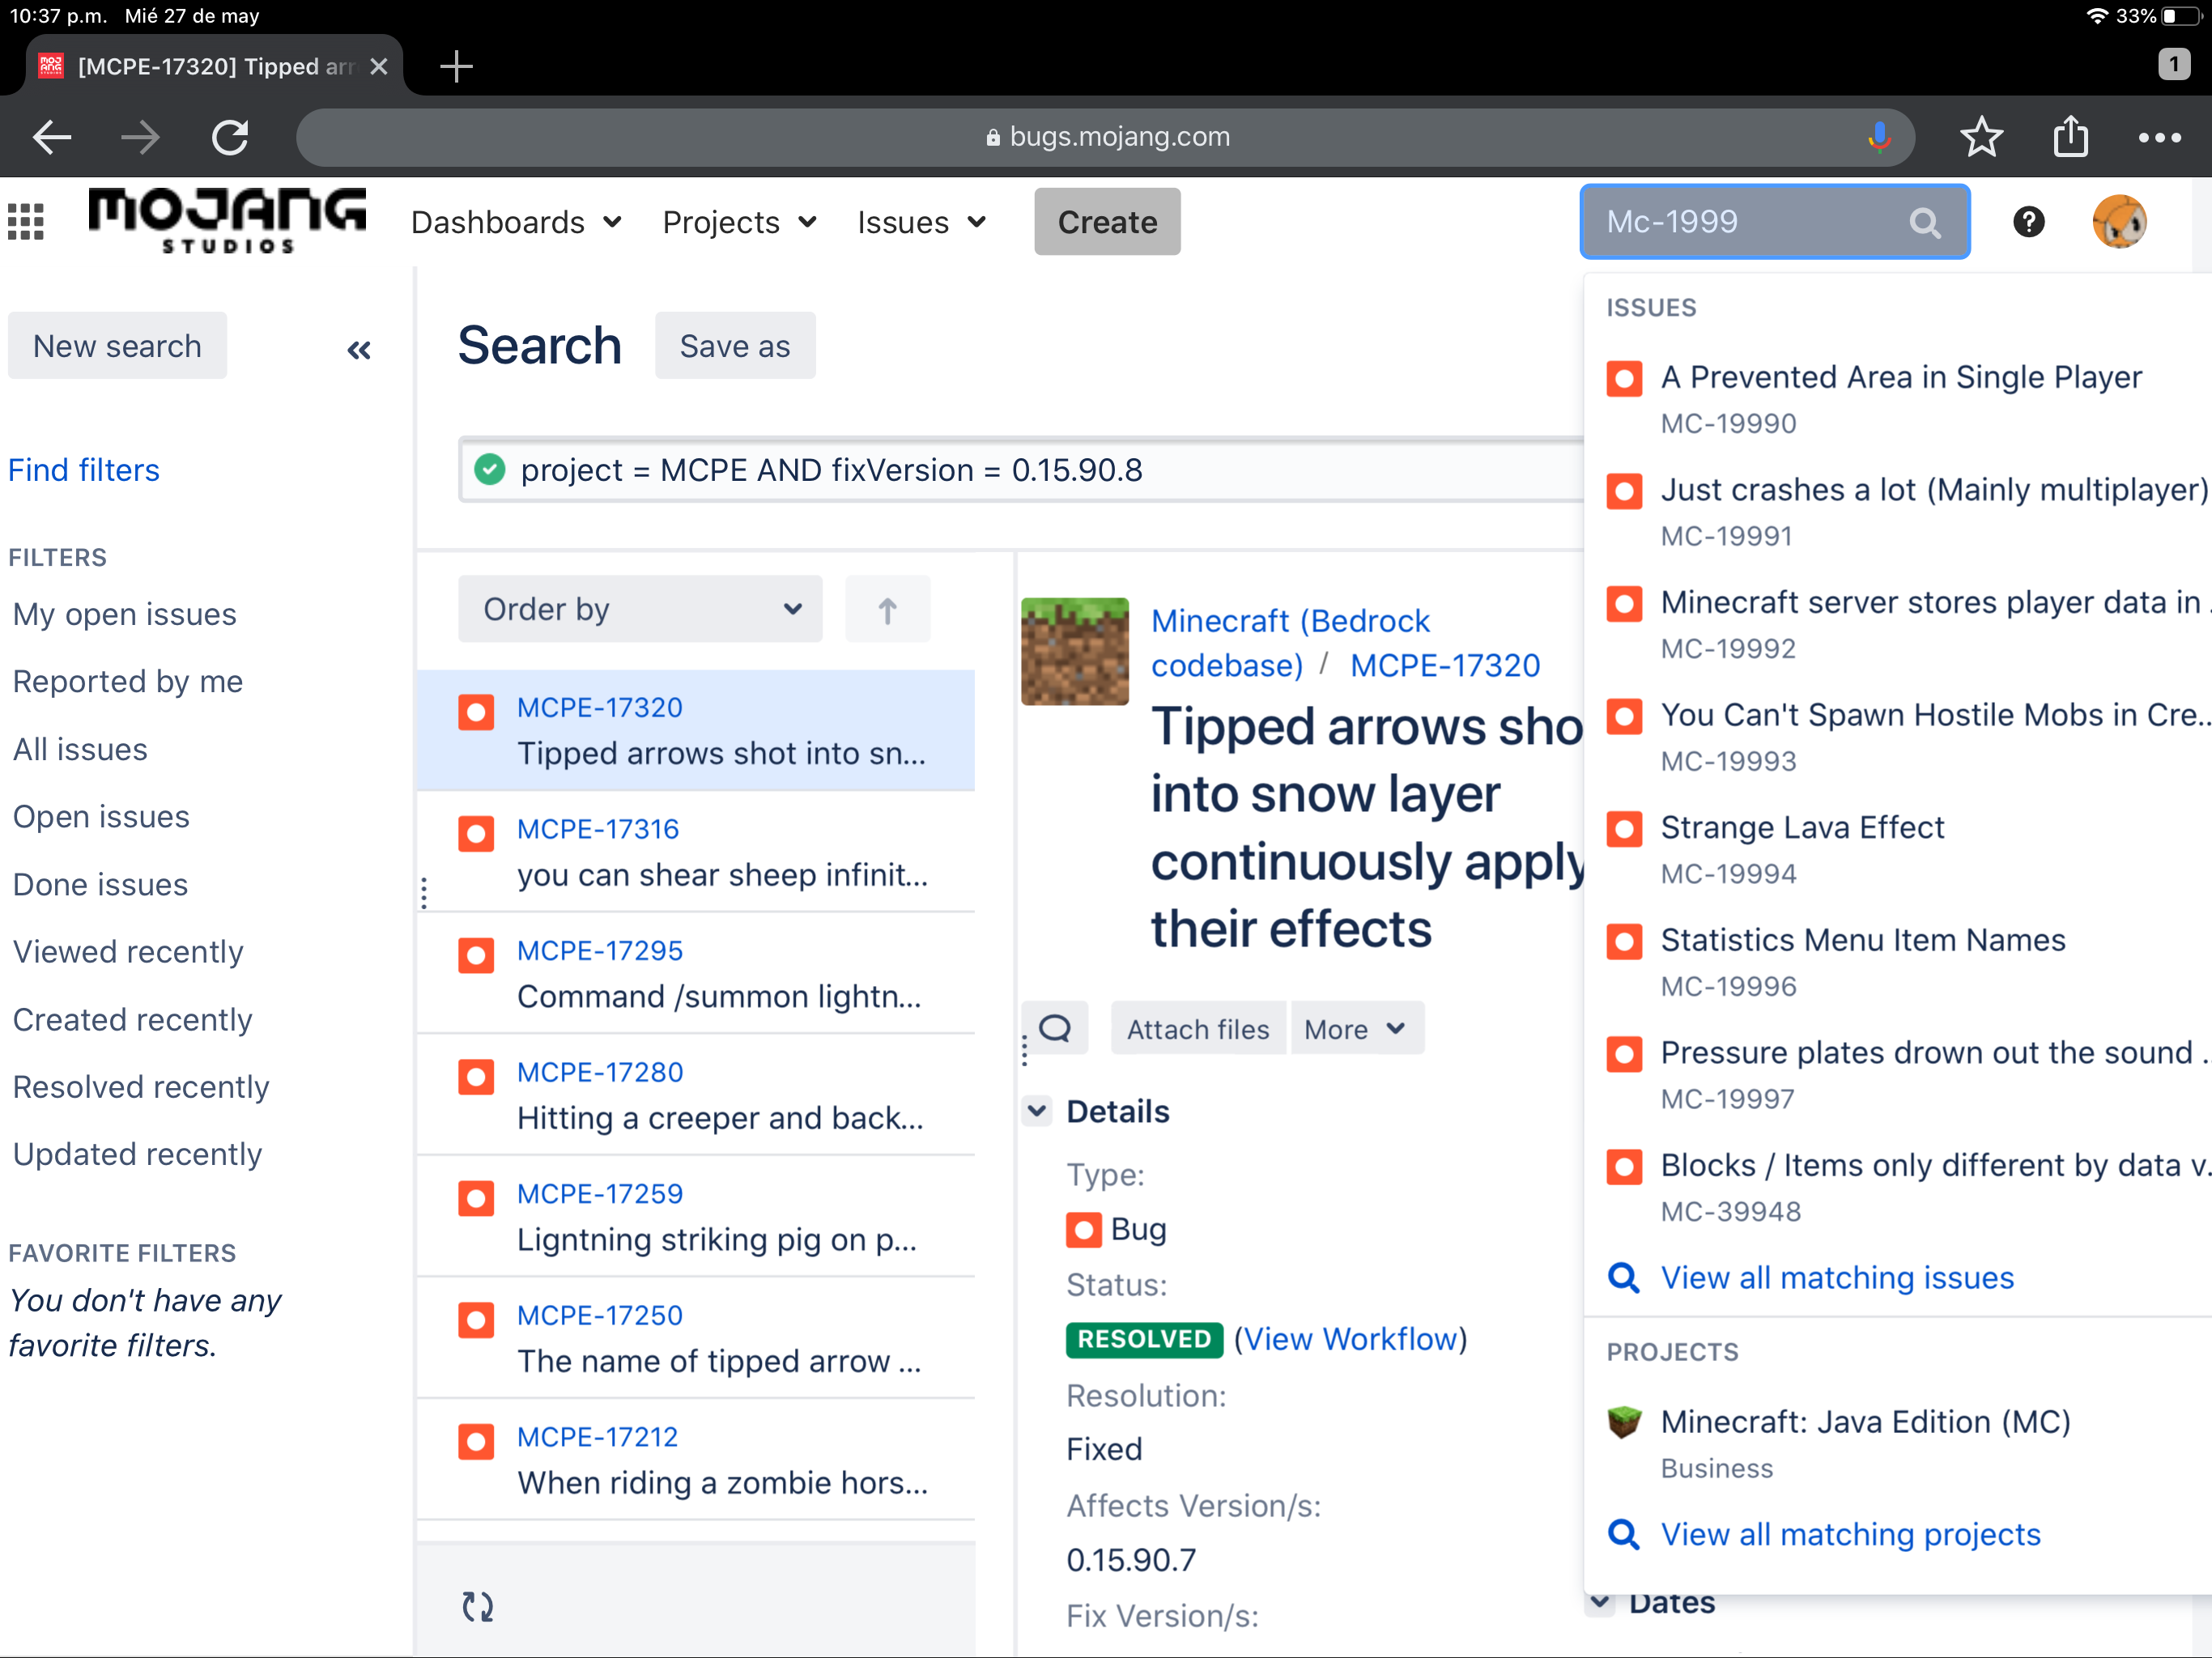Image resolution: width=2212 pixels, height=1658 pixels.
Task: Tap the browser share icon
Action: (x=2070, y=137)
